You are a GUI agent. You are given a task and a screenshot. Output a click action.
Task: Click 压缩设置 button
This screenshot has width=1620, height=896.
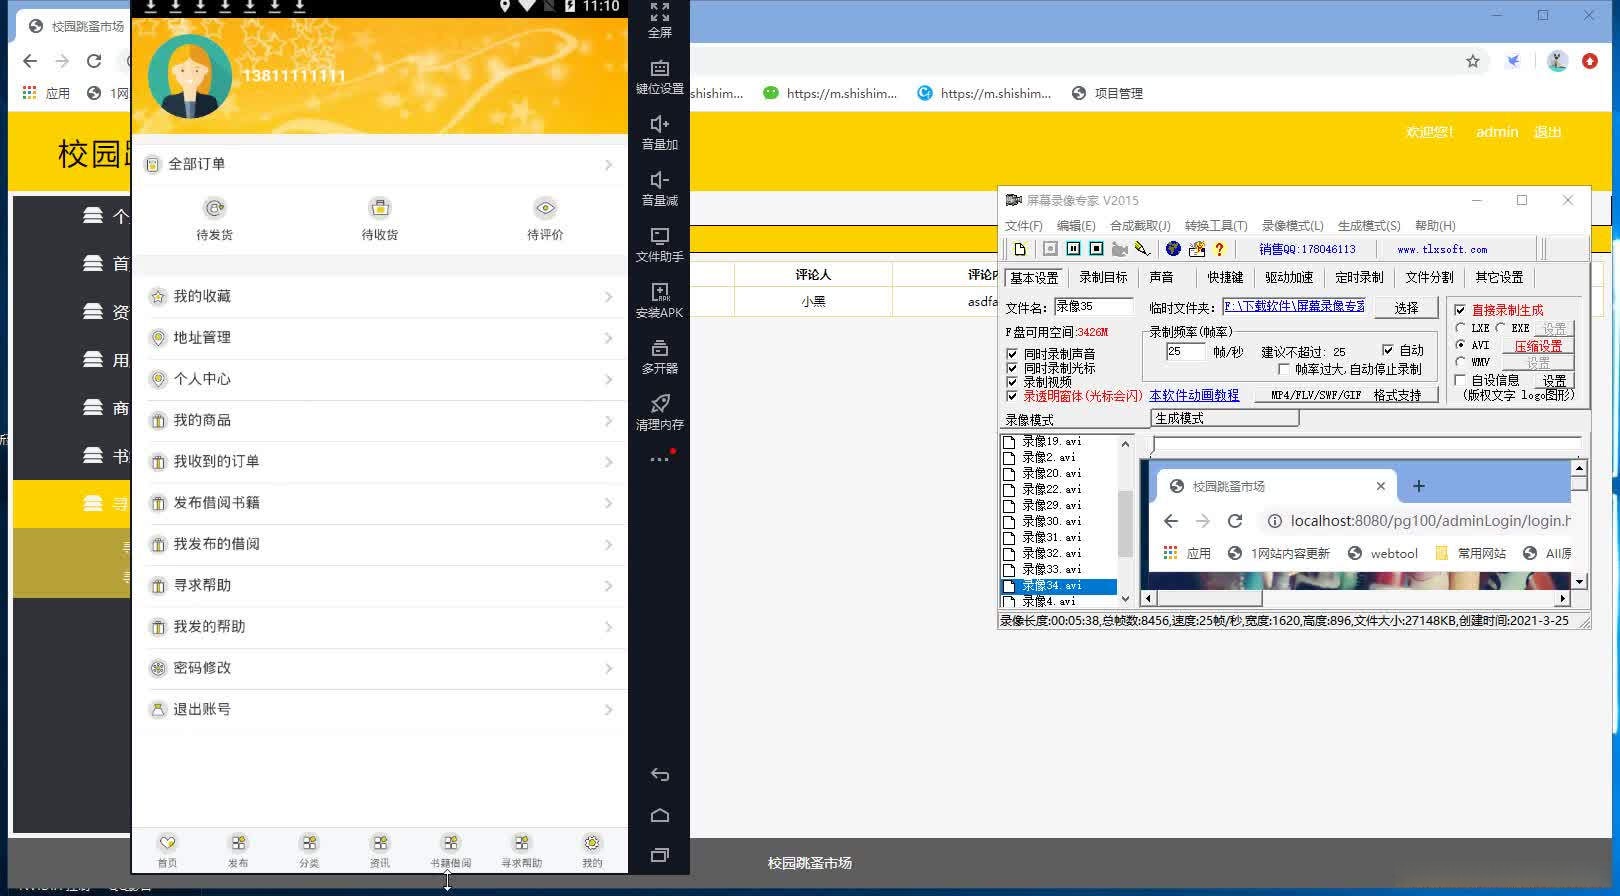[1538, 346]
